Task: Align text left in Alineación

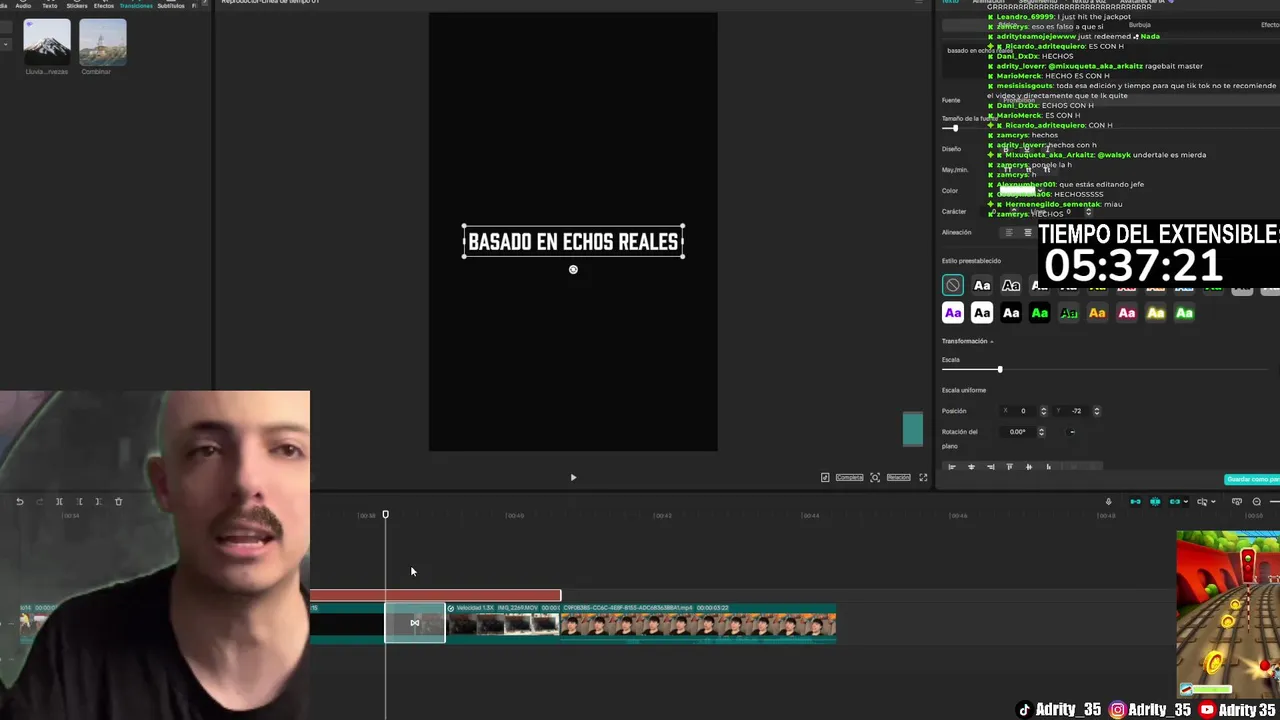Action: click(x=1008, y=232)
